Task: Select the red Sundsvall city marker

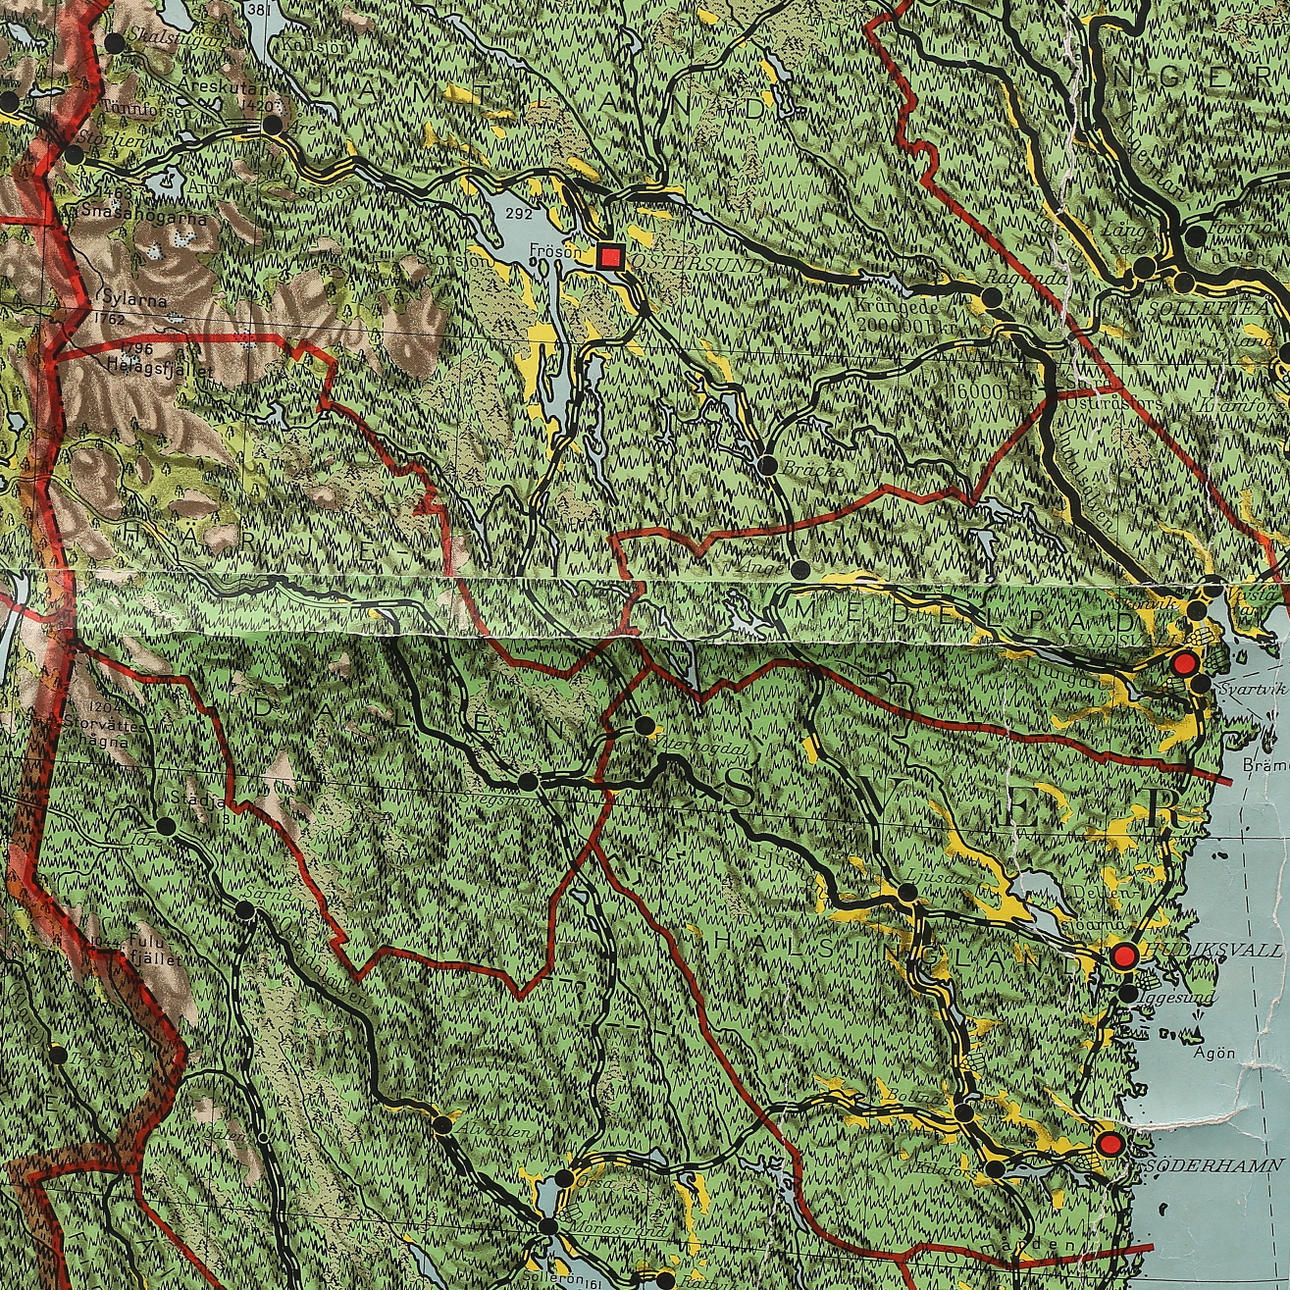Action: [1185, 663]
